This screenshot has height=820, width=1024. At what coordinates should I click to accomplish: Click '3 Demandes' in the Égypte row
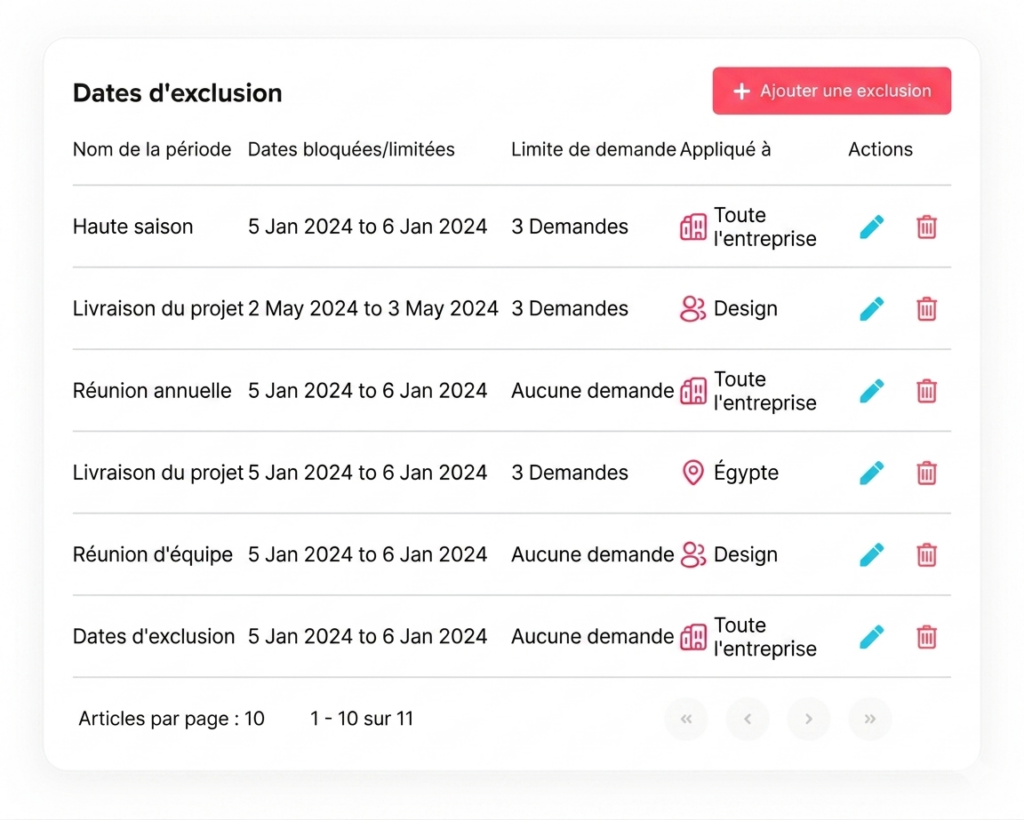pyautogui.click(x=569, y=472)
